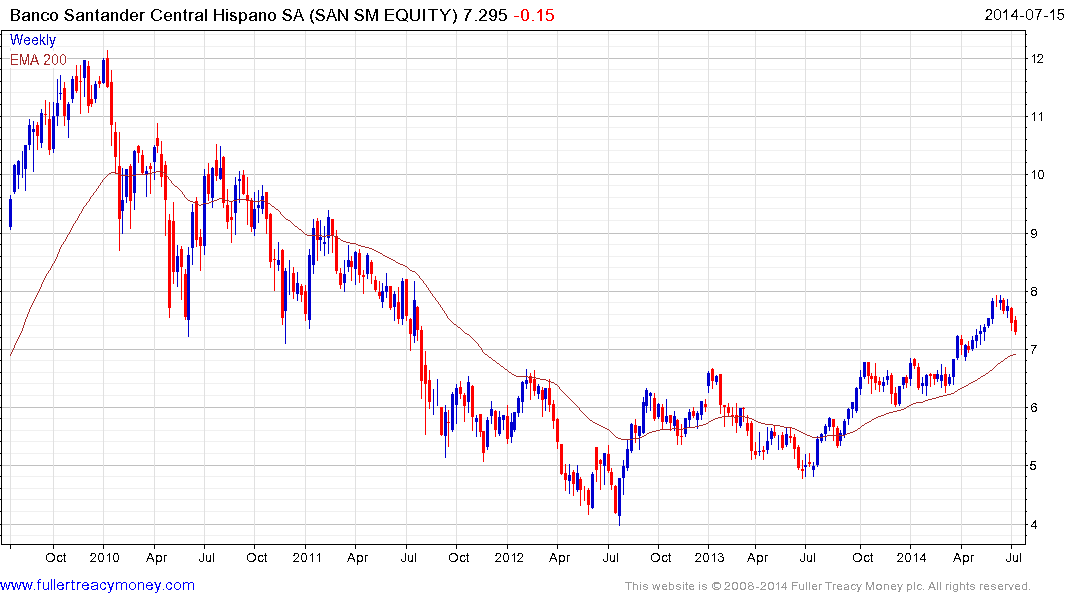The image size is (1075, 600).
Task: Select the copyright notice text
Action: point(828,586)
